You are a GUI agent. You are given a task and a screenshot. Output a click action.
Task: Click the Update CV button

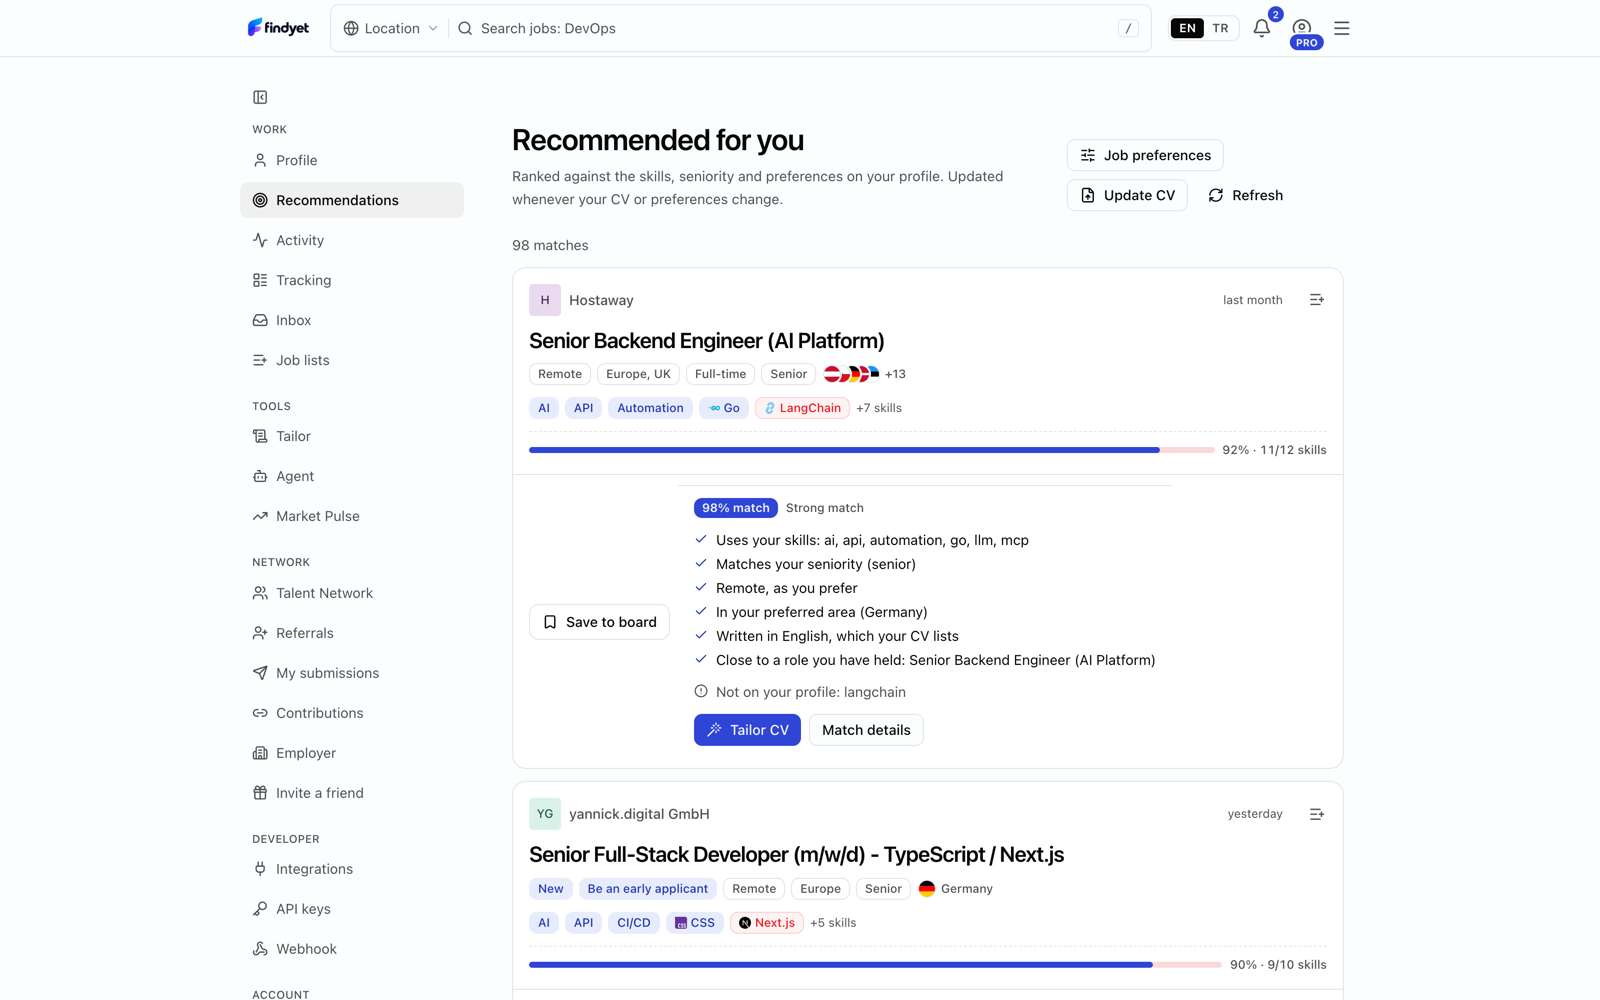(1127, 195)
